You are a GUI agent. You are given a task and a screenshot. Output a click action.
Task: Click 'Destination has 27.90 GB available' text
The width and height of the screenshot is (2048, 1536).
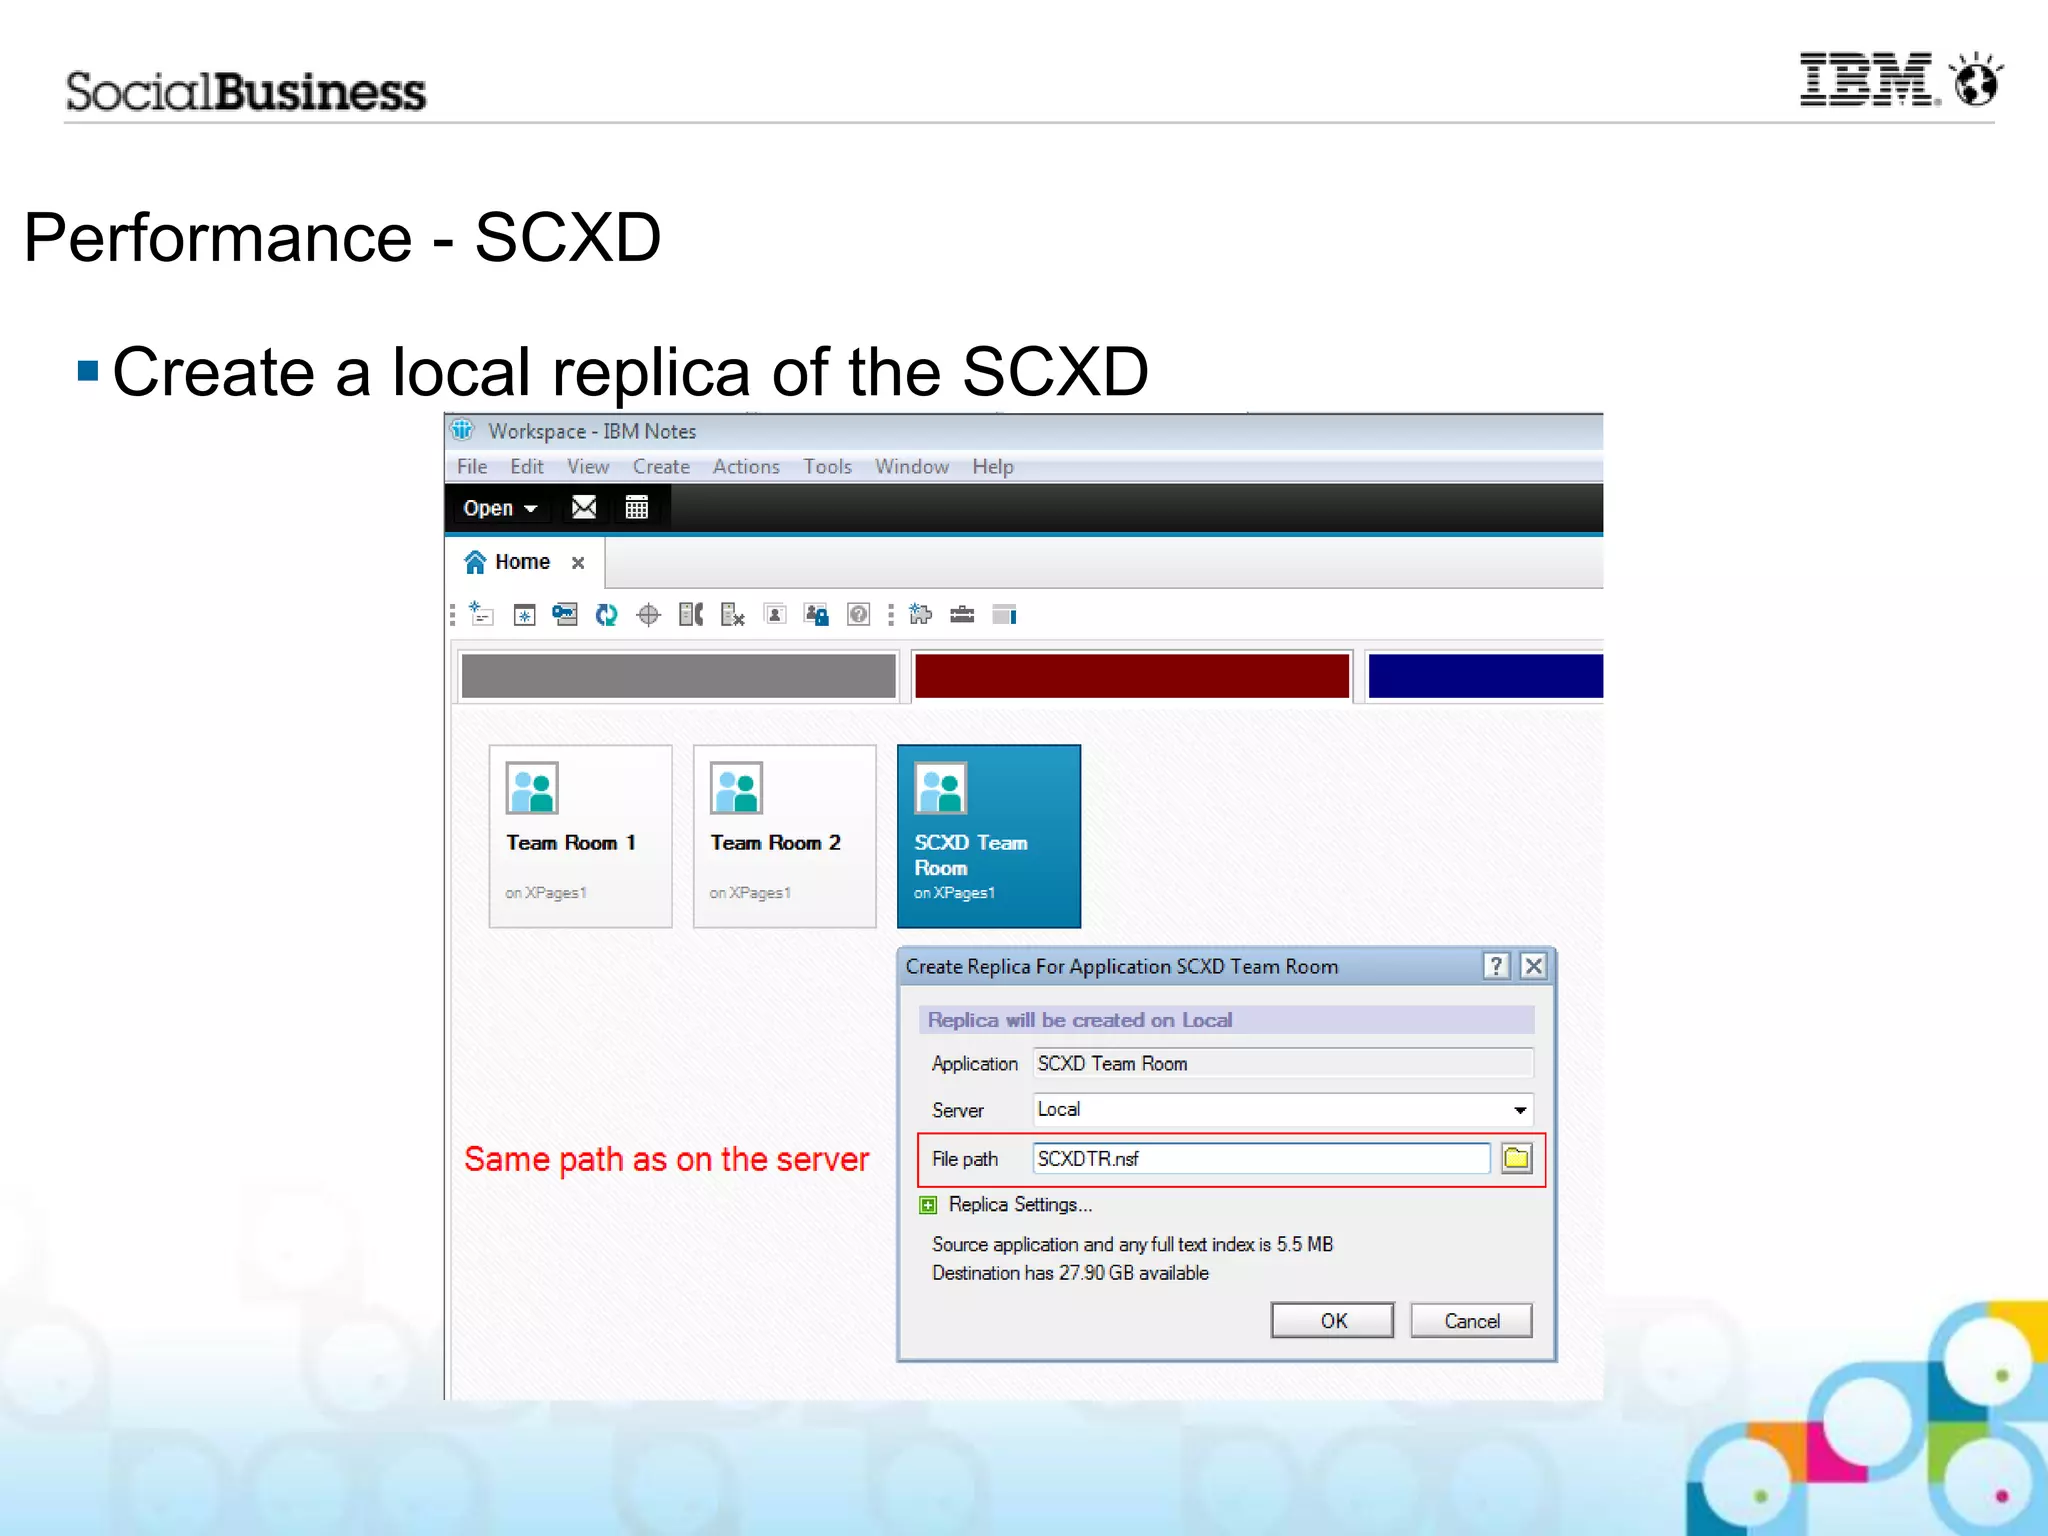1070,1273
